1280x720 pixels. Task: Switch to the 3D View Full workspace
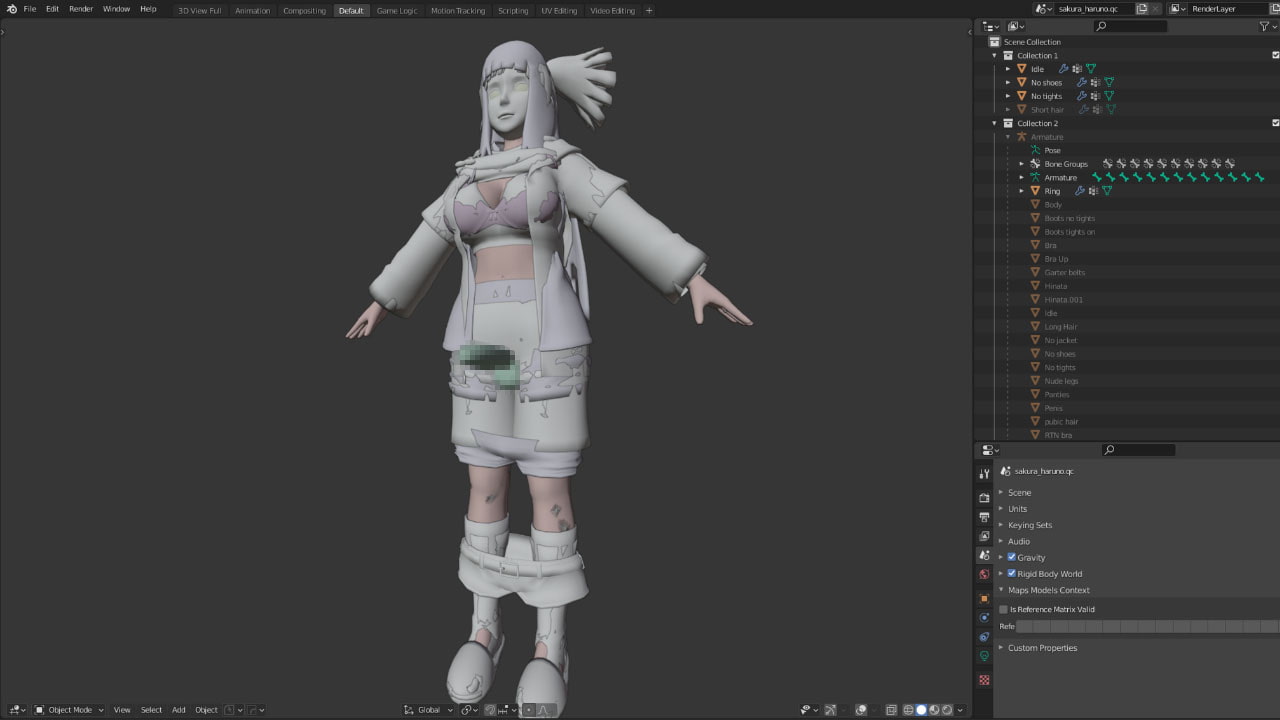199,10
